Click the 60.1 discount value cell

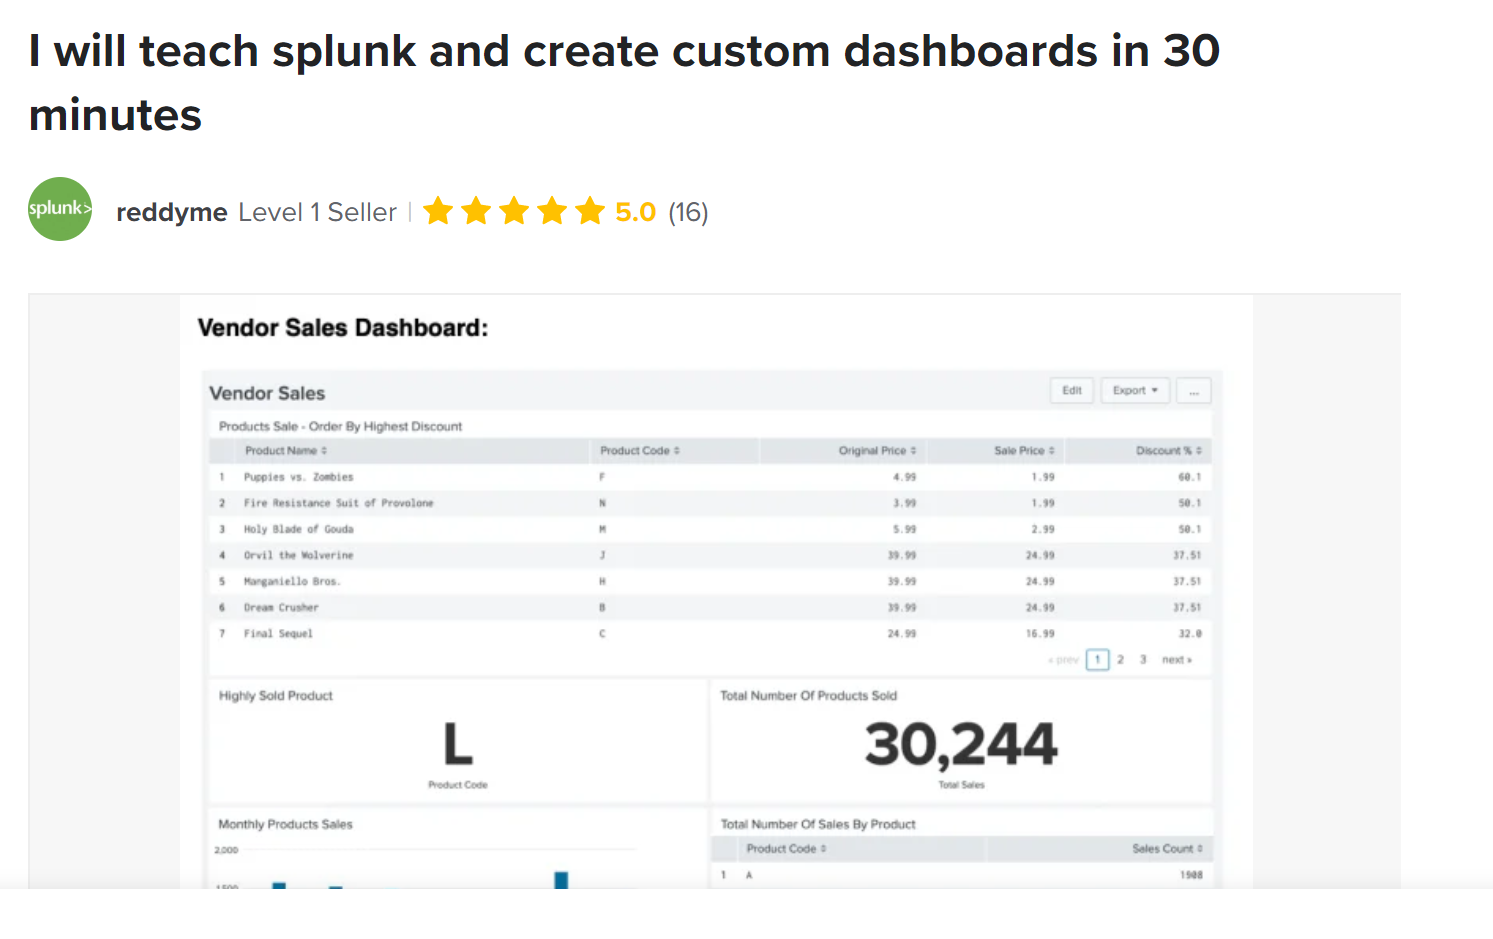[1189, 477]
